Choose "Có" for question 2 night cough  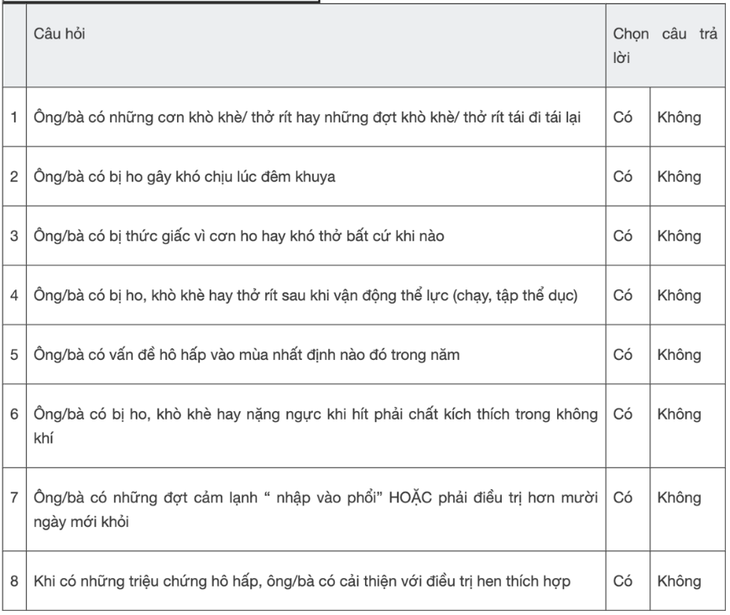click(622, 176)
